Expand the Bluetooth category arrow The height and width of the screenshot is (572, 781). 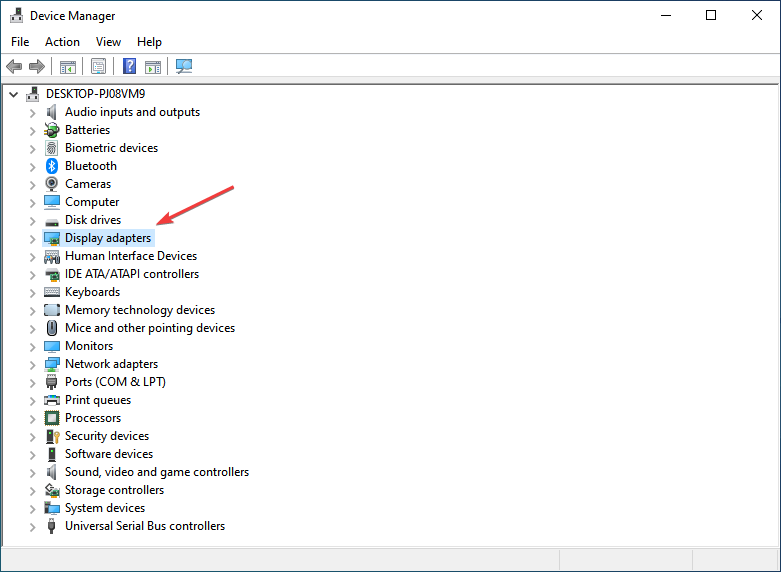pyautogui.click(x=32, y=167)
